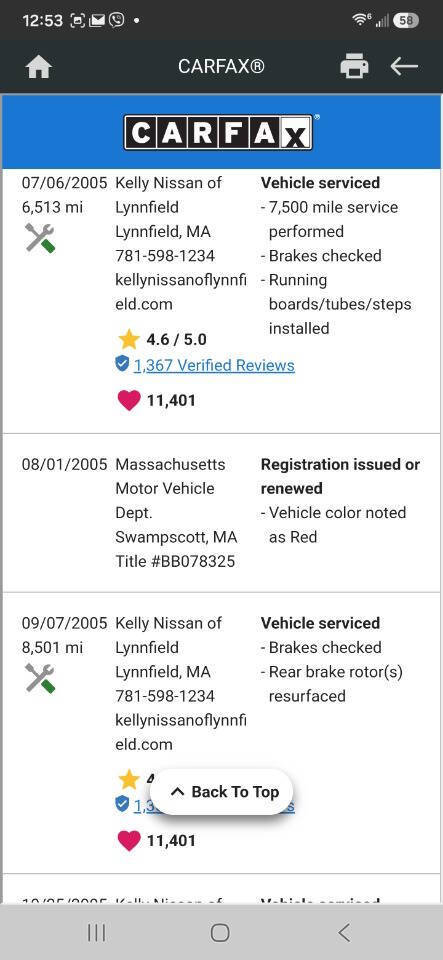Click the Back To Top button
The image size is (443, 960).
tap(222, 792)
